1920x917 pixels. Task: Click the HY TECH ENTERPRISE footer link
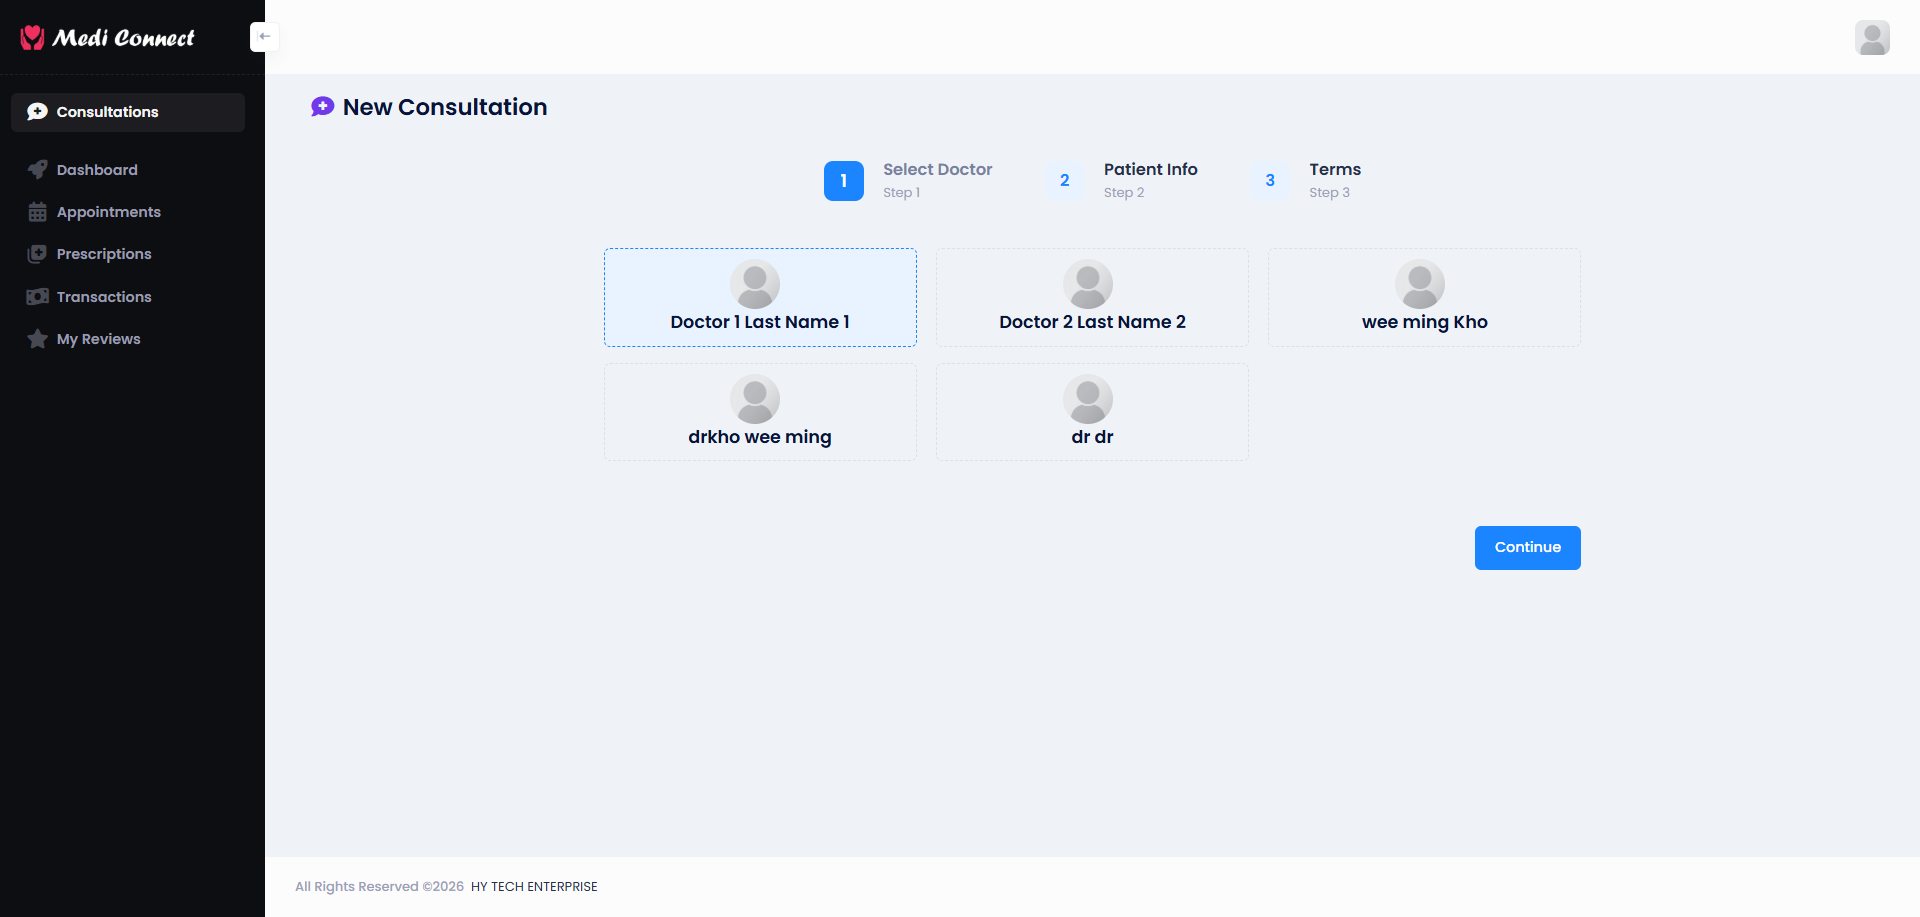tap(534, 887)
